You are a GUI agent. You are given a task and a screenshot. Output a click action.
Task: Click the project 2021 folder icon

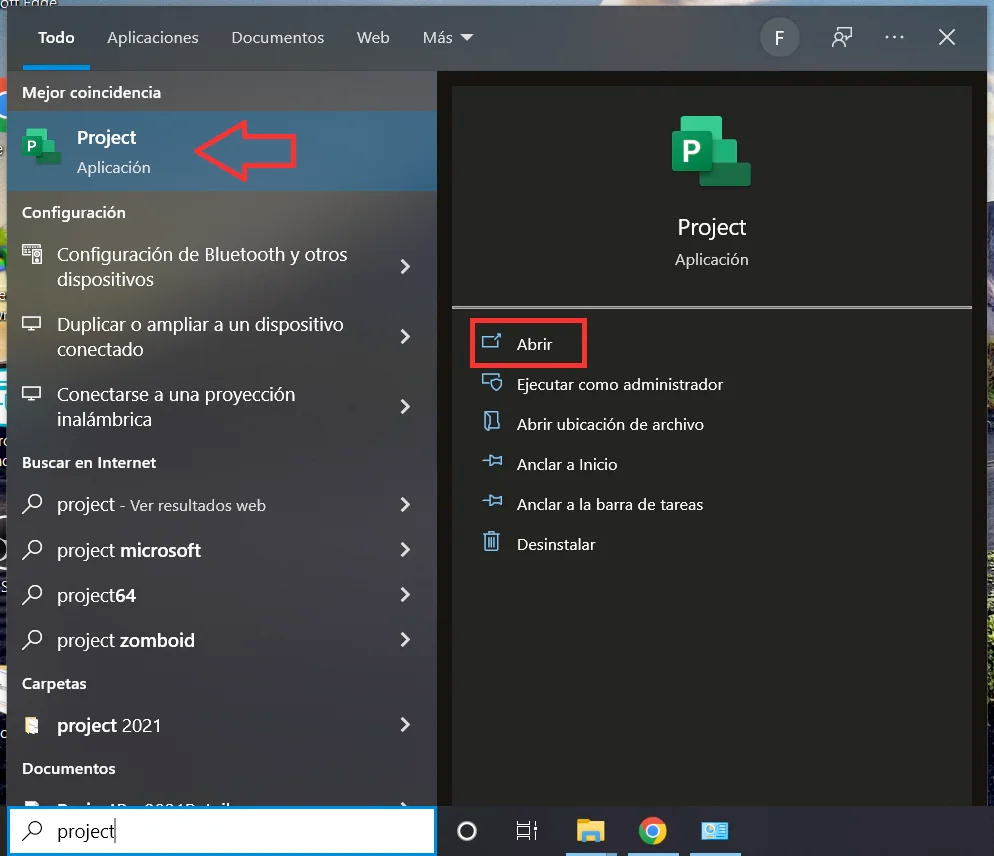pyautogui.click(x=32, y=725)
